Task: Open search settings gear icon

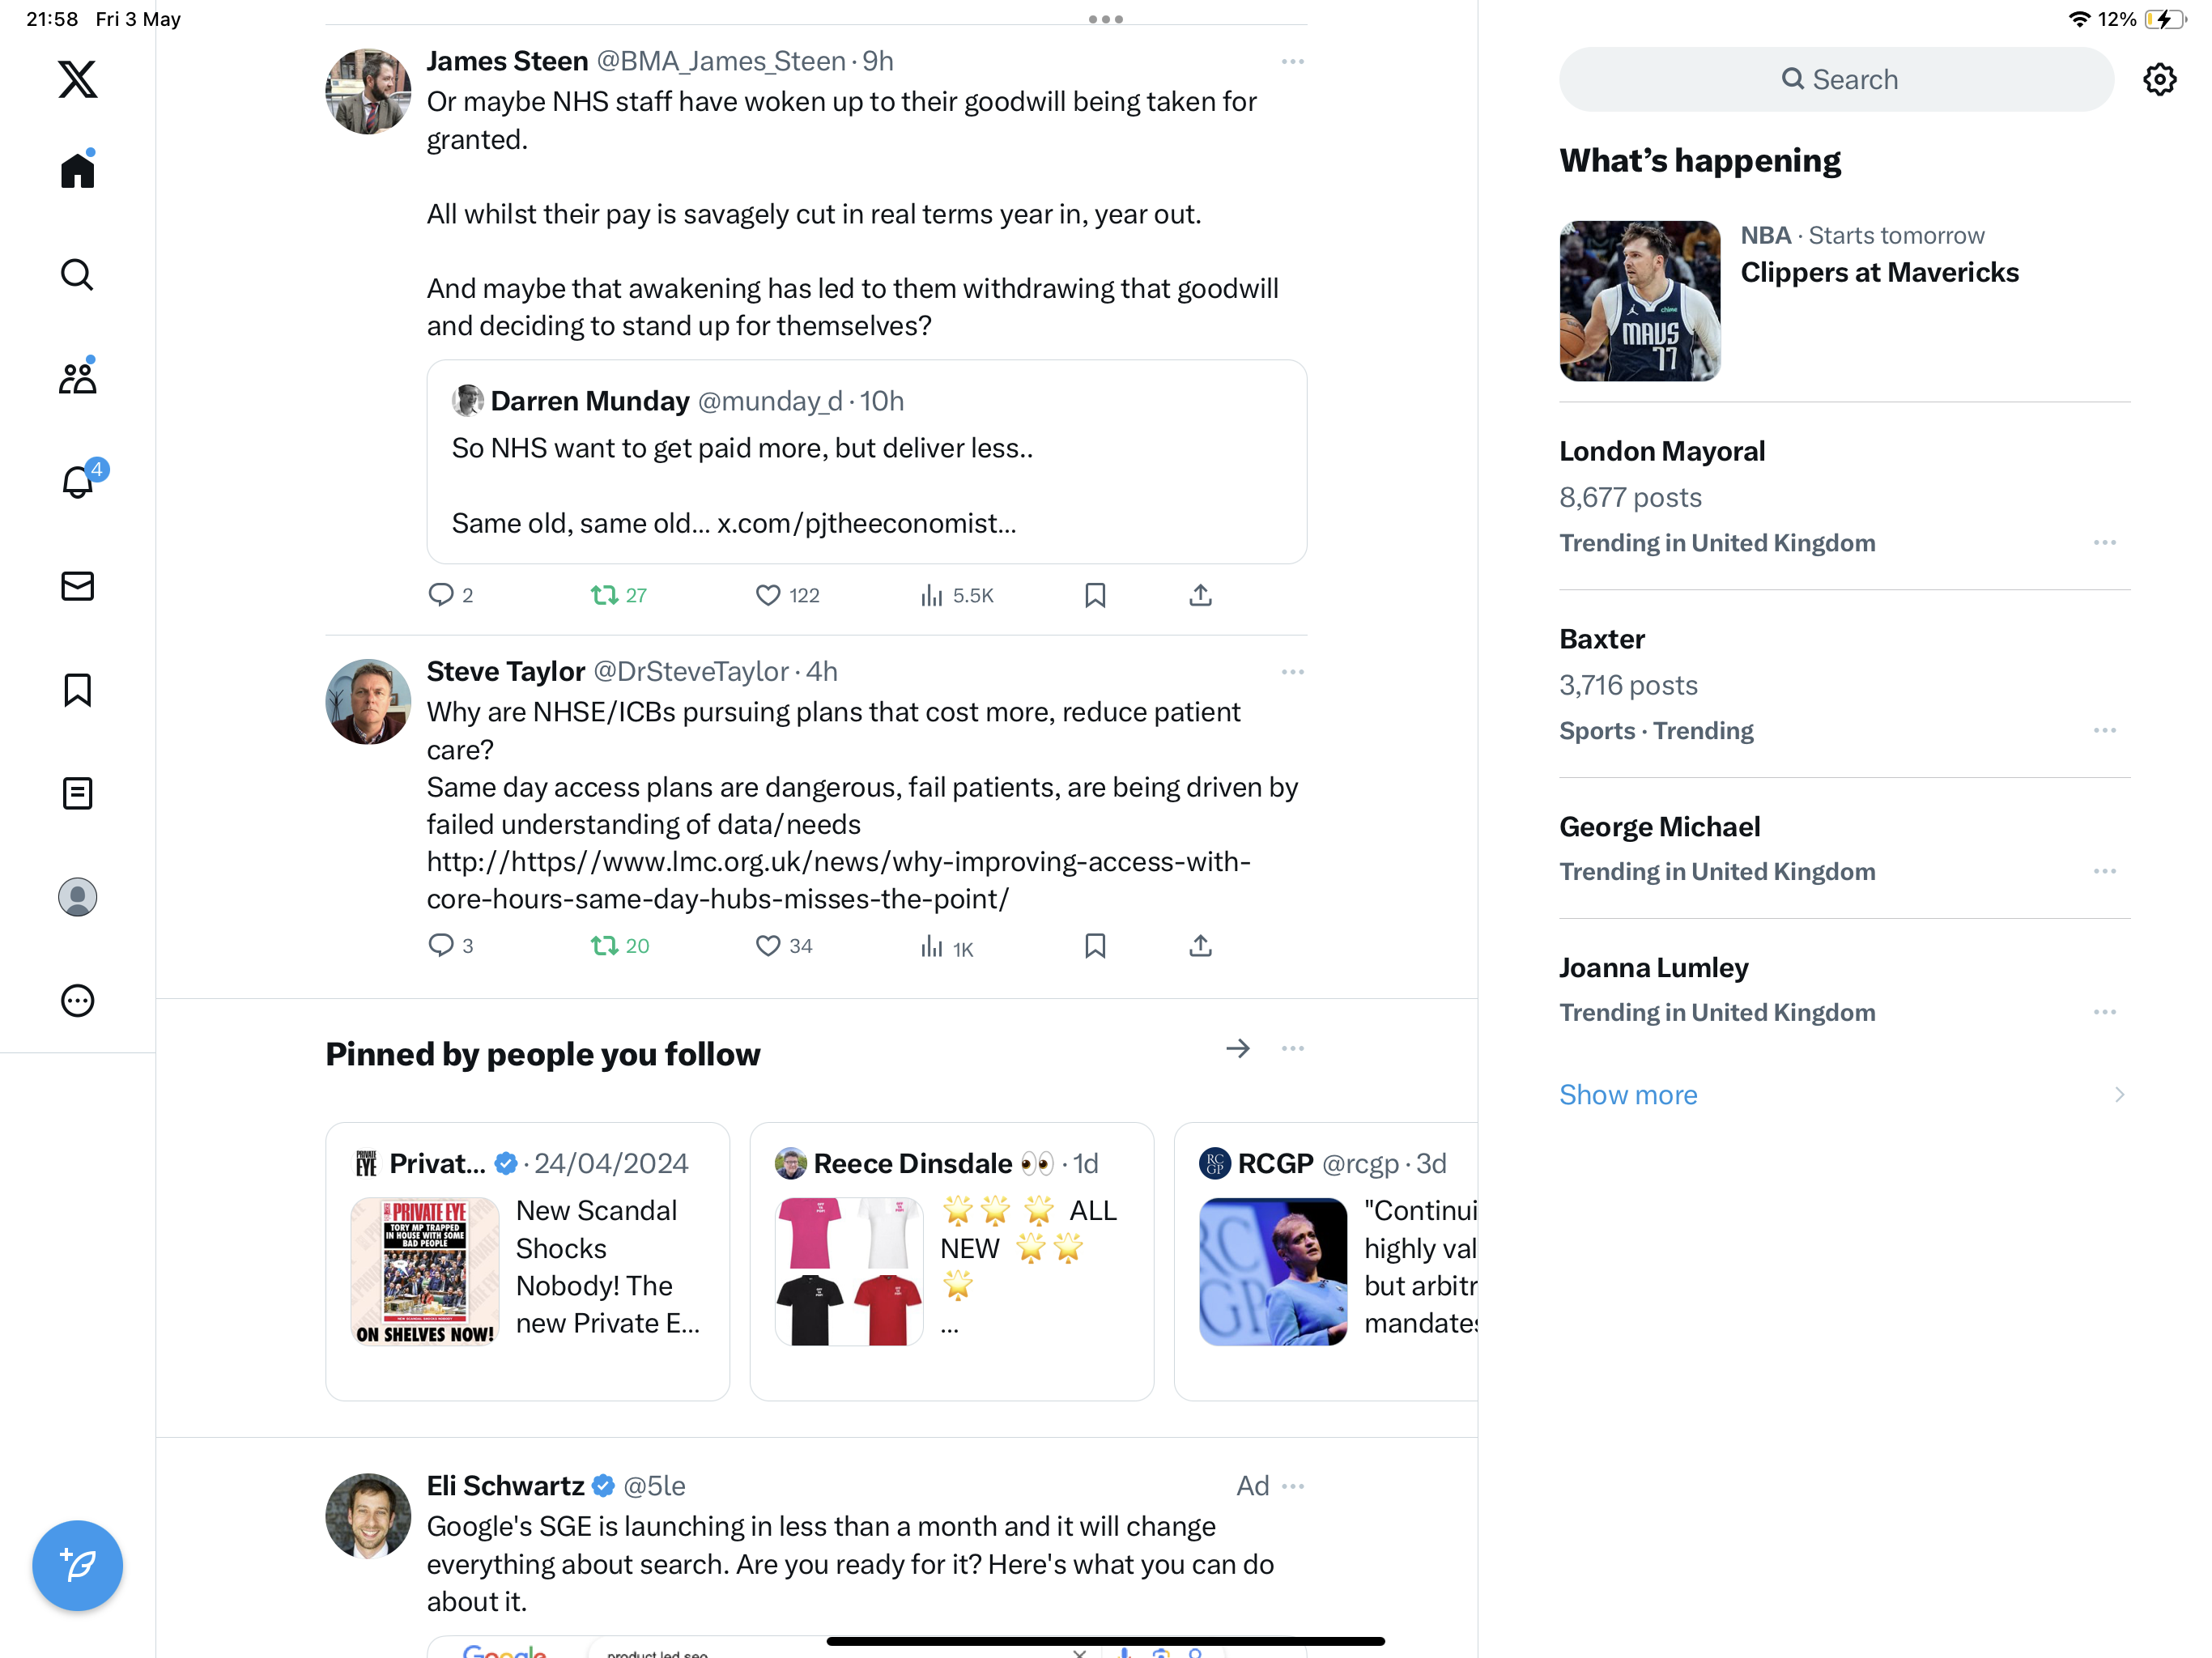Action: click(x=2160, y=79)
